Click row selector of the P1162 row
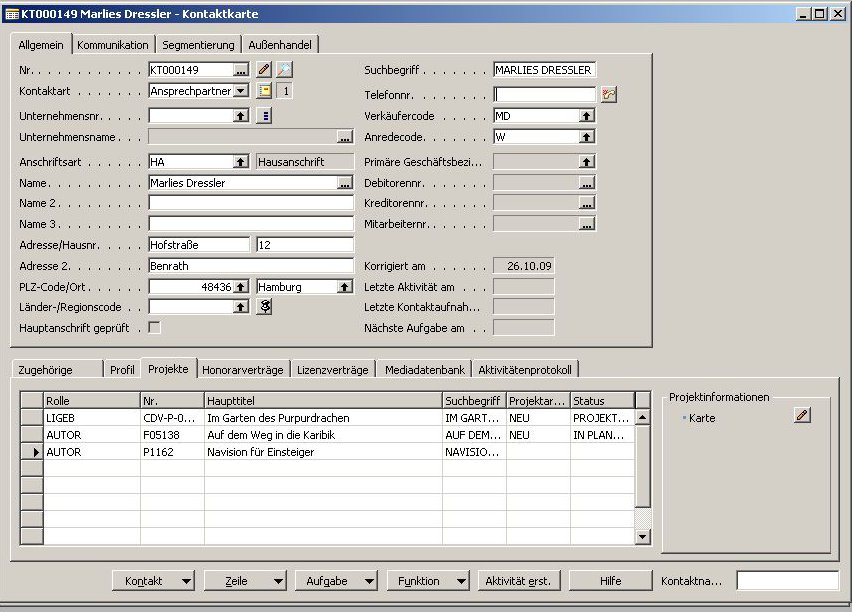The height and width of the screenshot is (612, 852). point(32,452)
